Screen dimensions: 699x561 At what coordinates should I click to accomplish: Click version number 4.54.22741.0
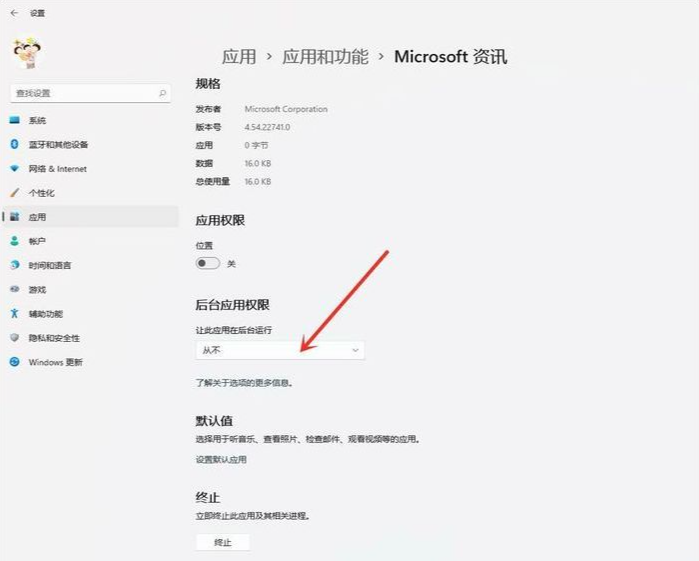click(267, 127)
